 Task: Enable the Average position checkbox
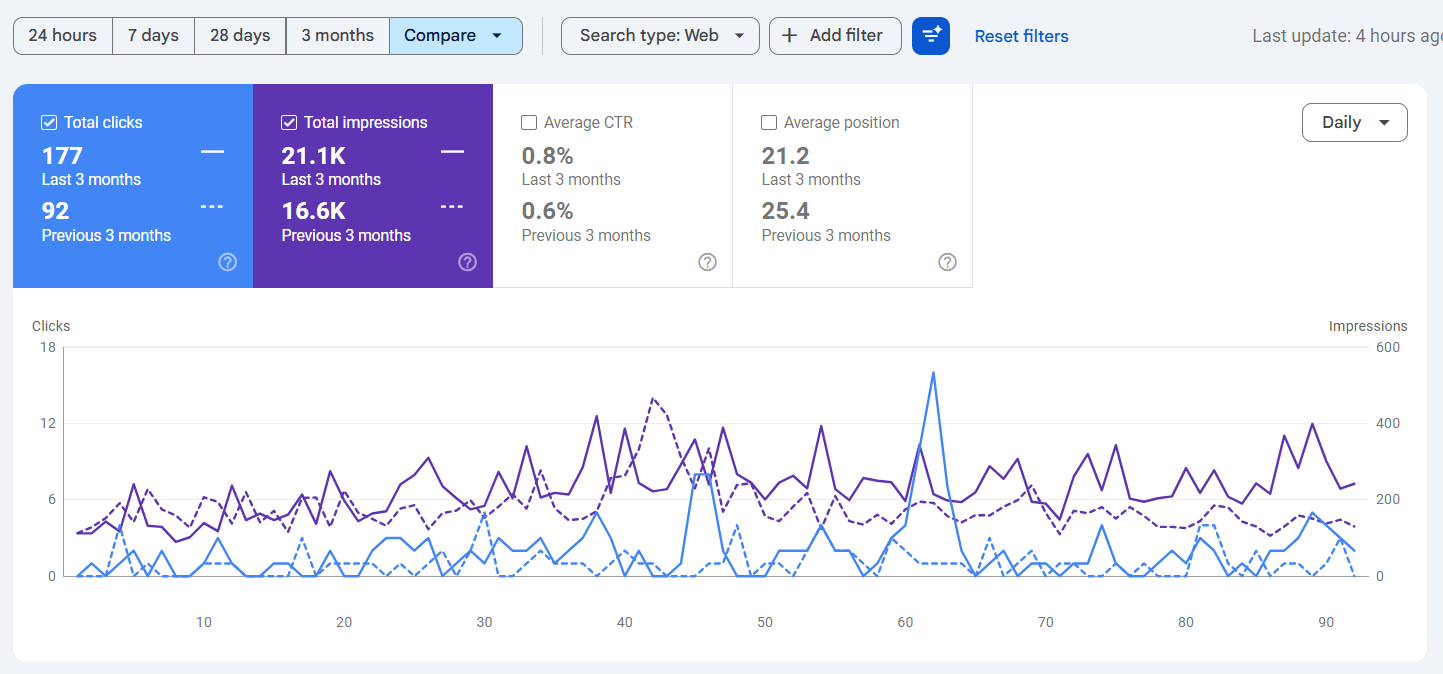coord(769,122)
